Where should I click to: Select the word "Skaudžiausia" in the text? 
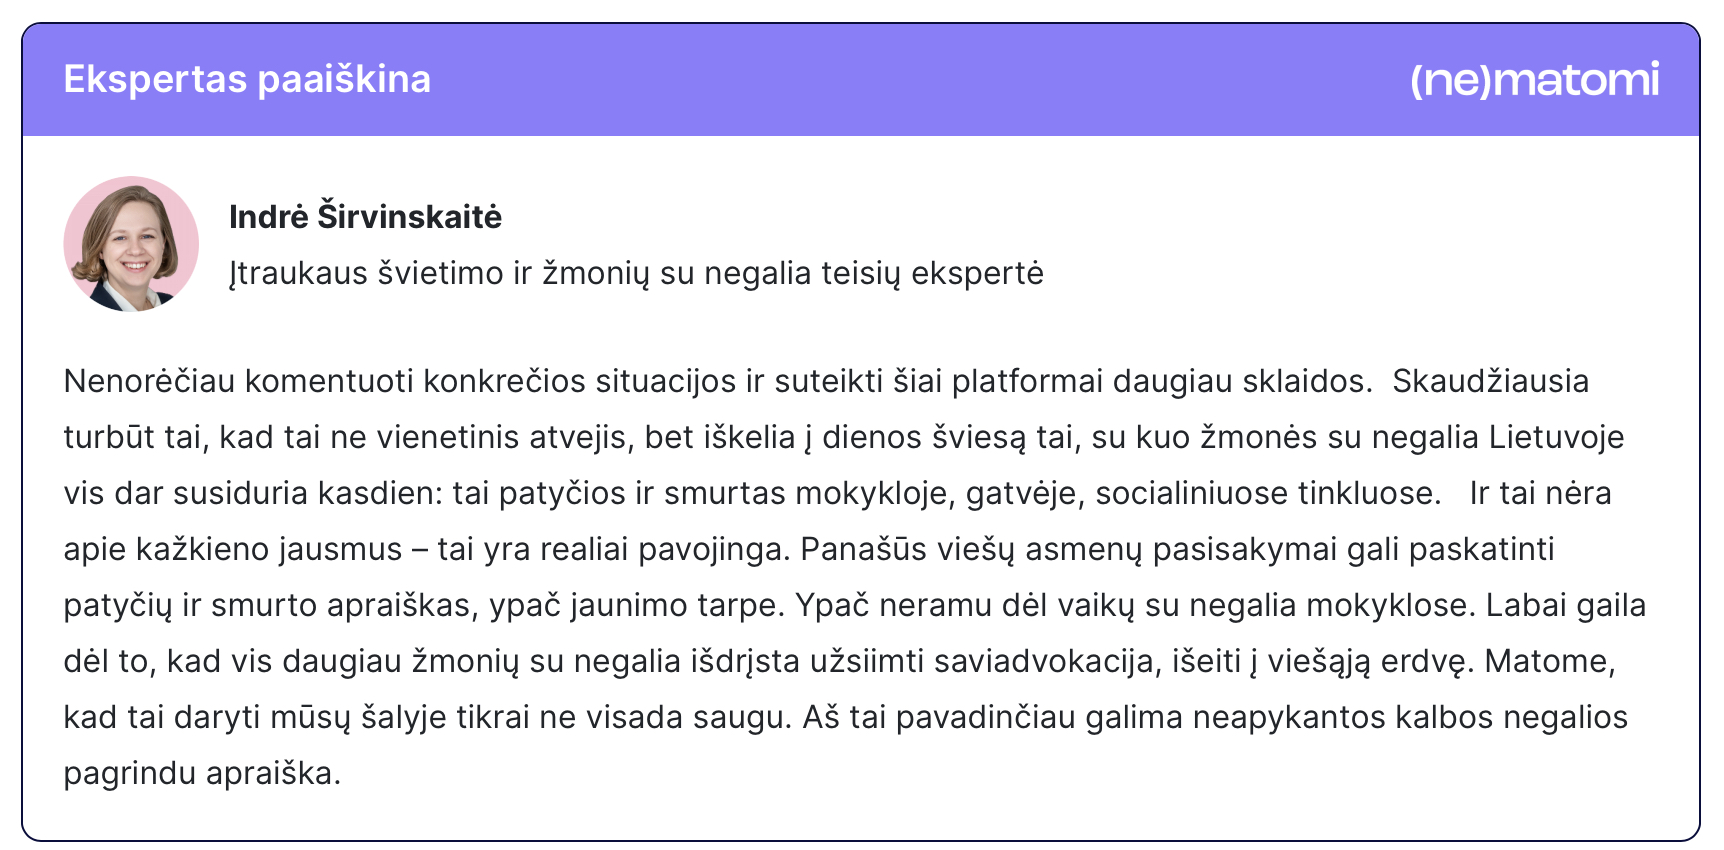[x=1490, y=381]
